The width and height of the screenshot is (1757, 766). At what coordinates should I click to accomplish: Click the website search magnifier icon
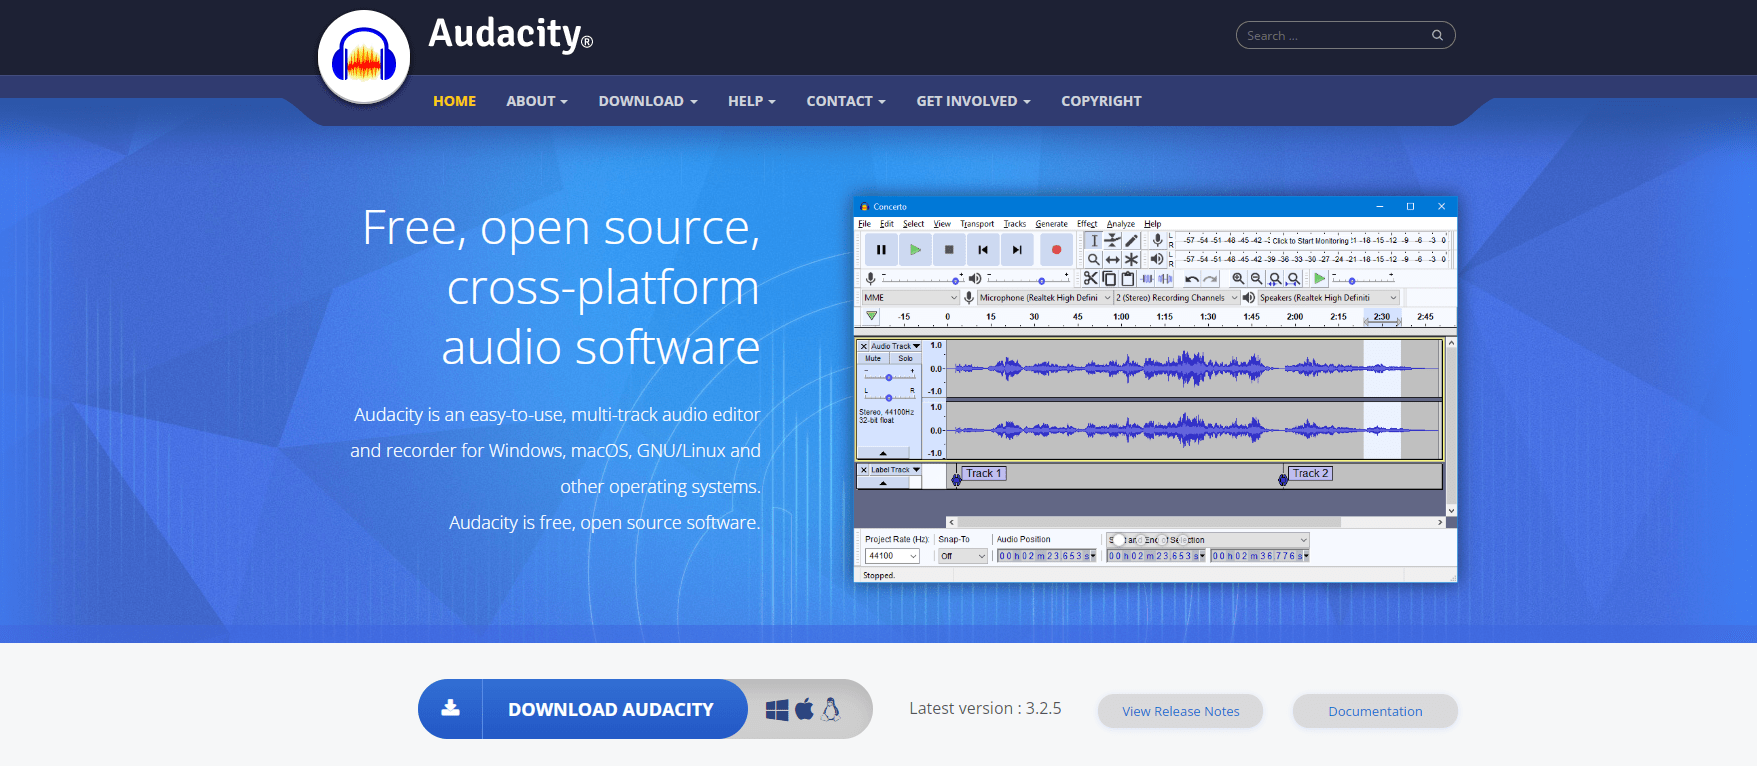point(1437,35)
